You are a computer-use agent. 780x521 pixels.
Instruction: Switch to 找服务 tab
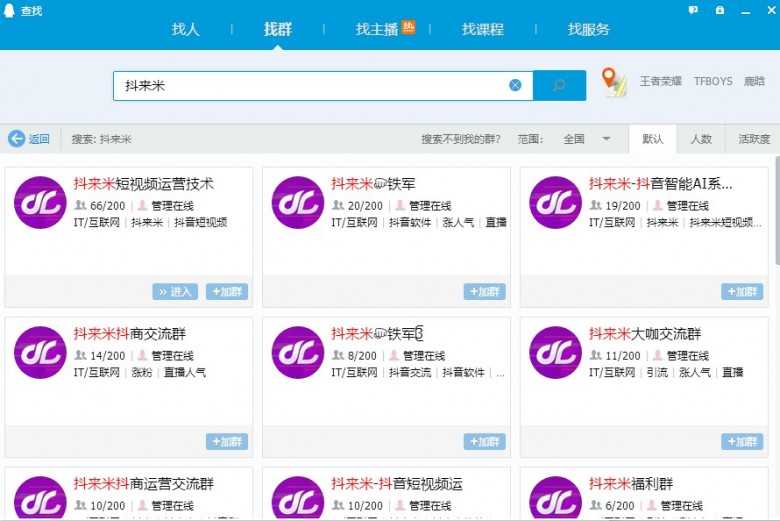coord(588,29)
